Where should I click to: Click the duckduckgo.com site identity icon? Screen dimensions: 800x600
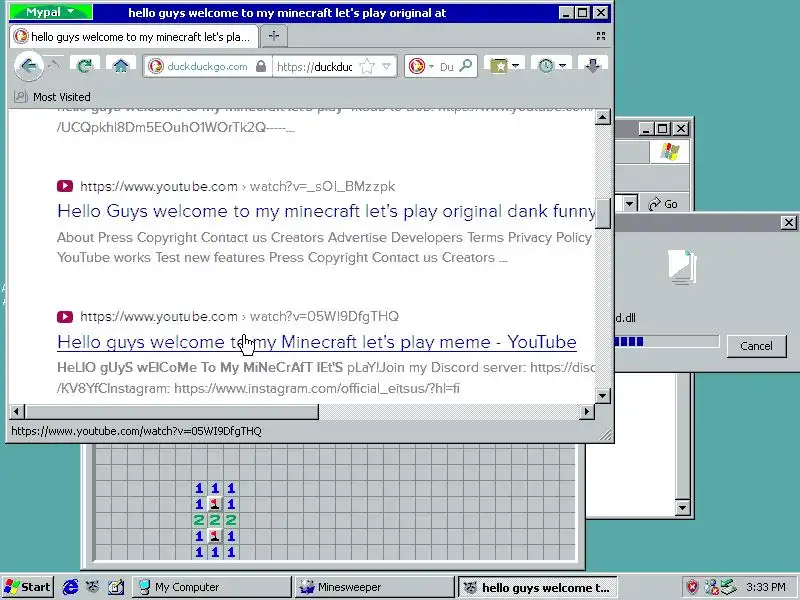(156, 66)
